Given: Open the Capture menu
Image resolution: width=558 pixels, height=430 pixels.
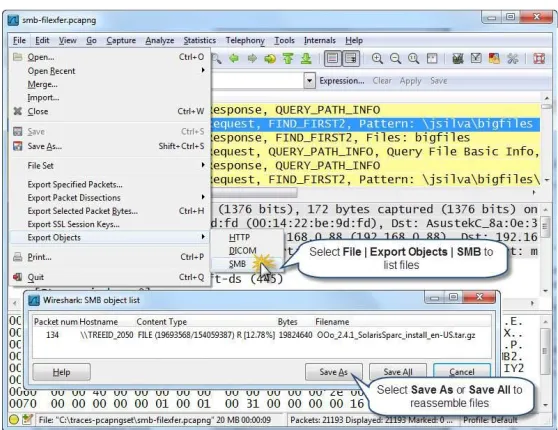Looking at the screenshot, I should click(x=121, y=41).
